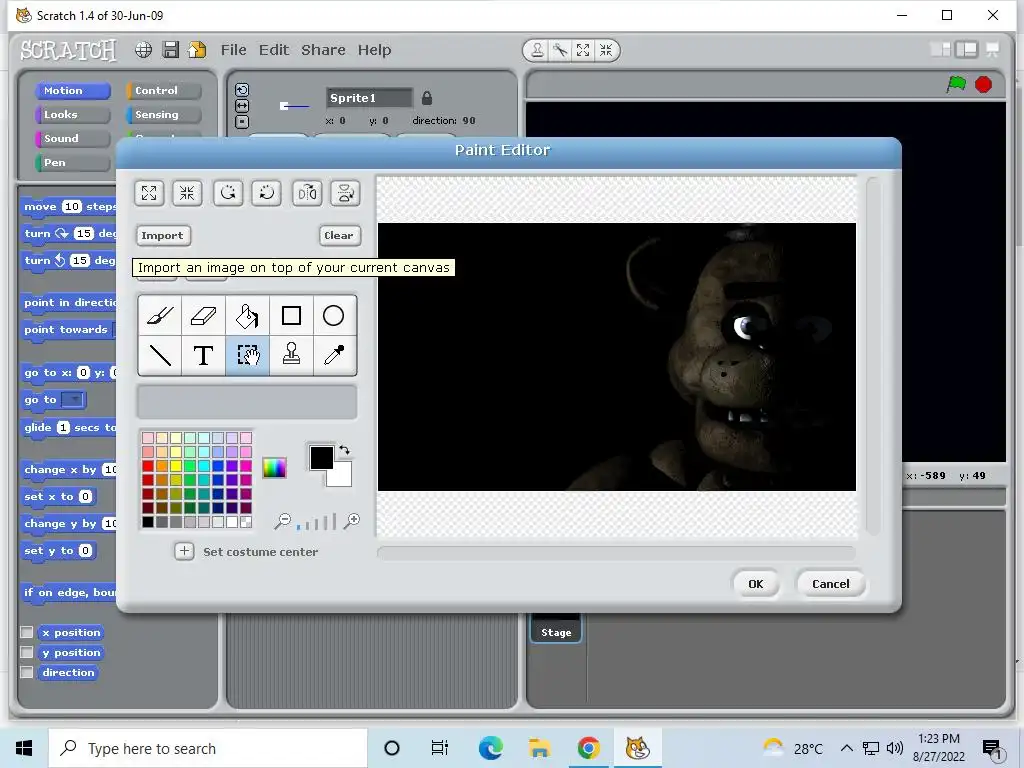Click the Clear button
Image resolution: width=1024 pixels, height=768 pixels.
[x=339, y=235]
